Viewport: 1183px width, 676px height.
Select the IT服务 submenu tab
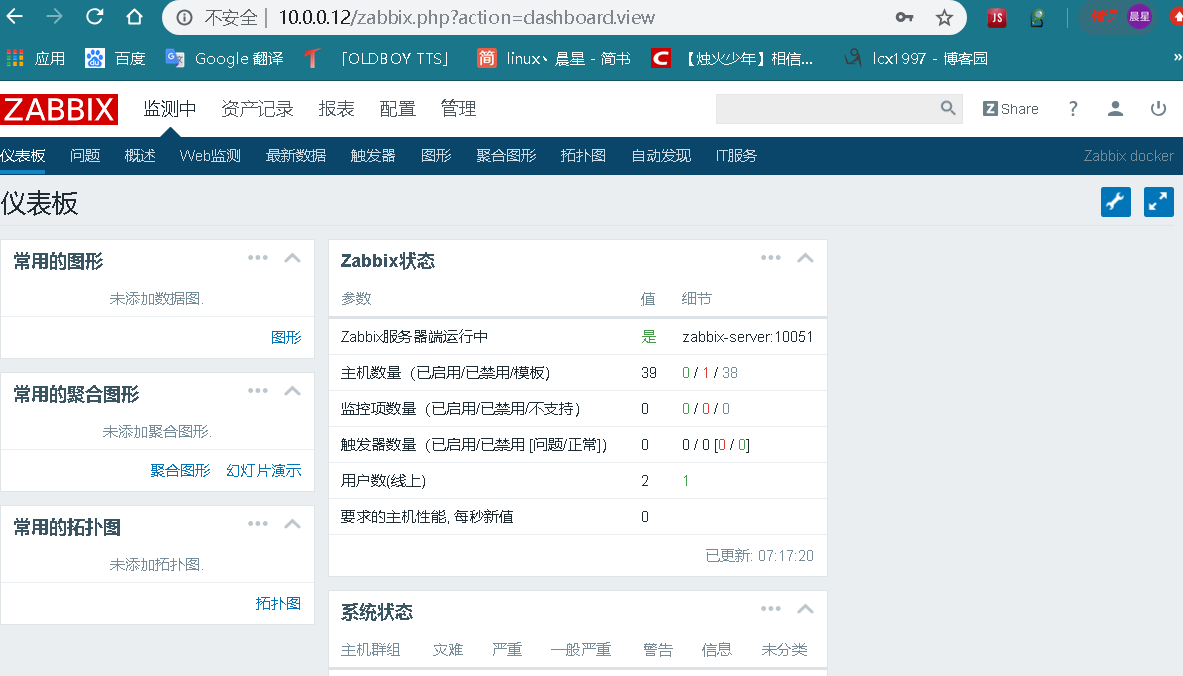[x=736, y=155]
